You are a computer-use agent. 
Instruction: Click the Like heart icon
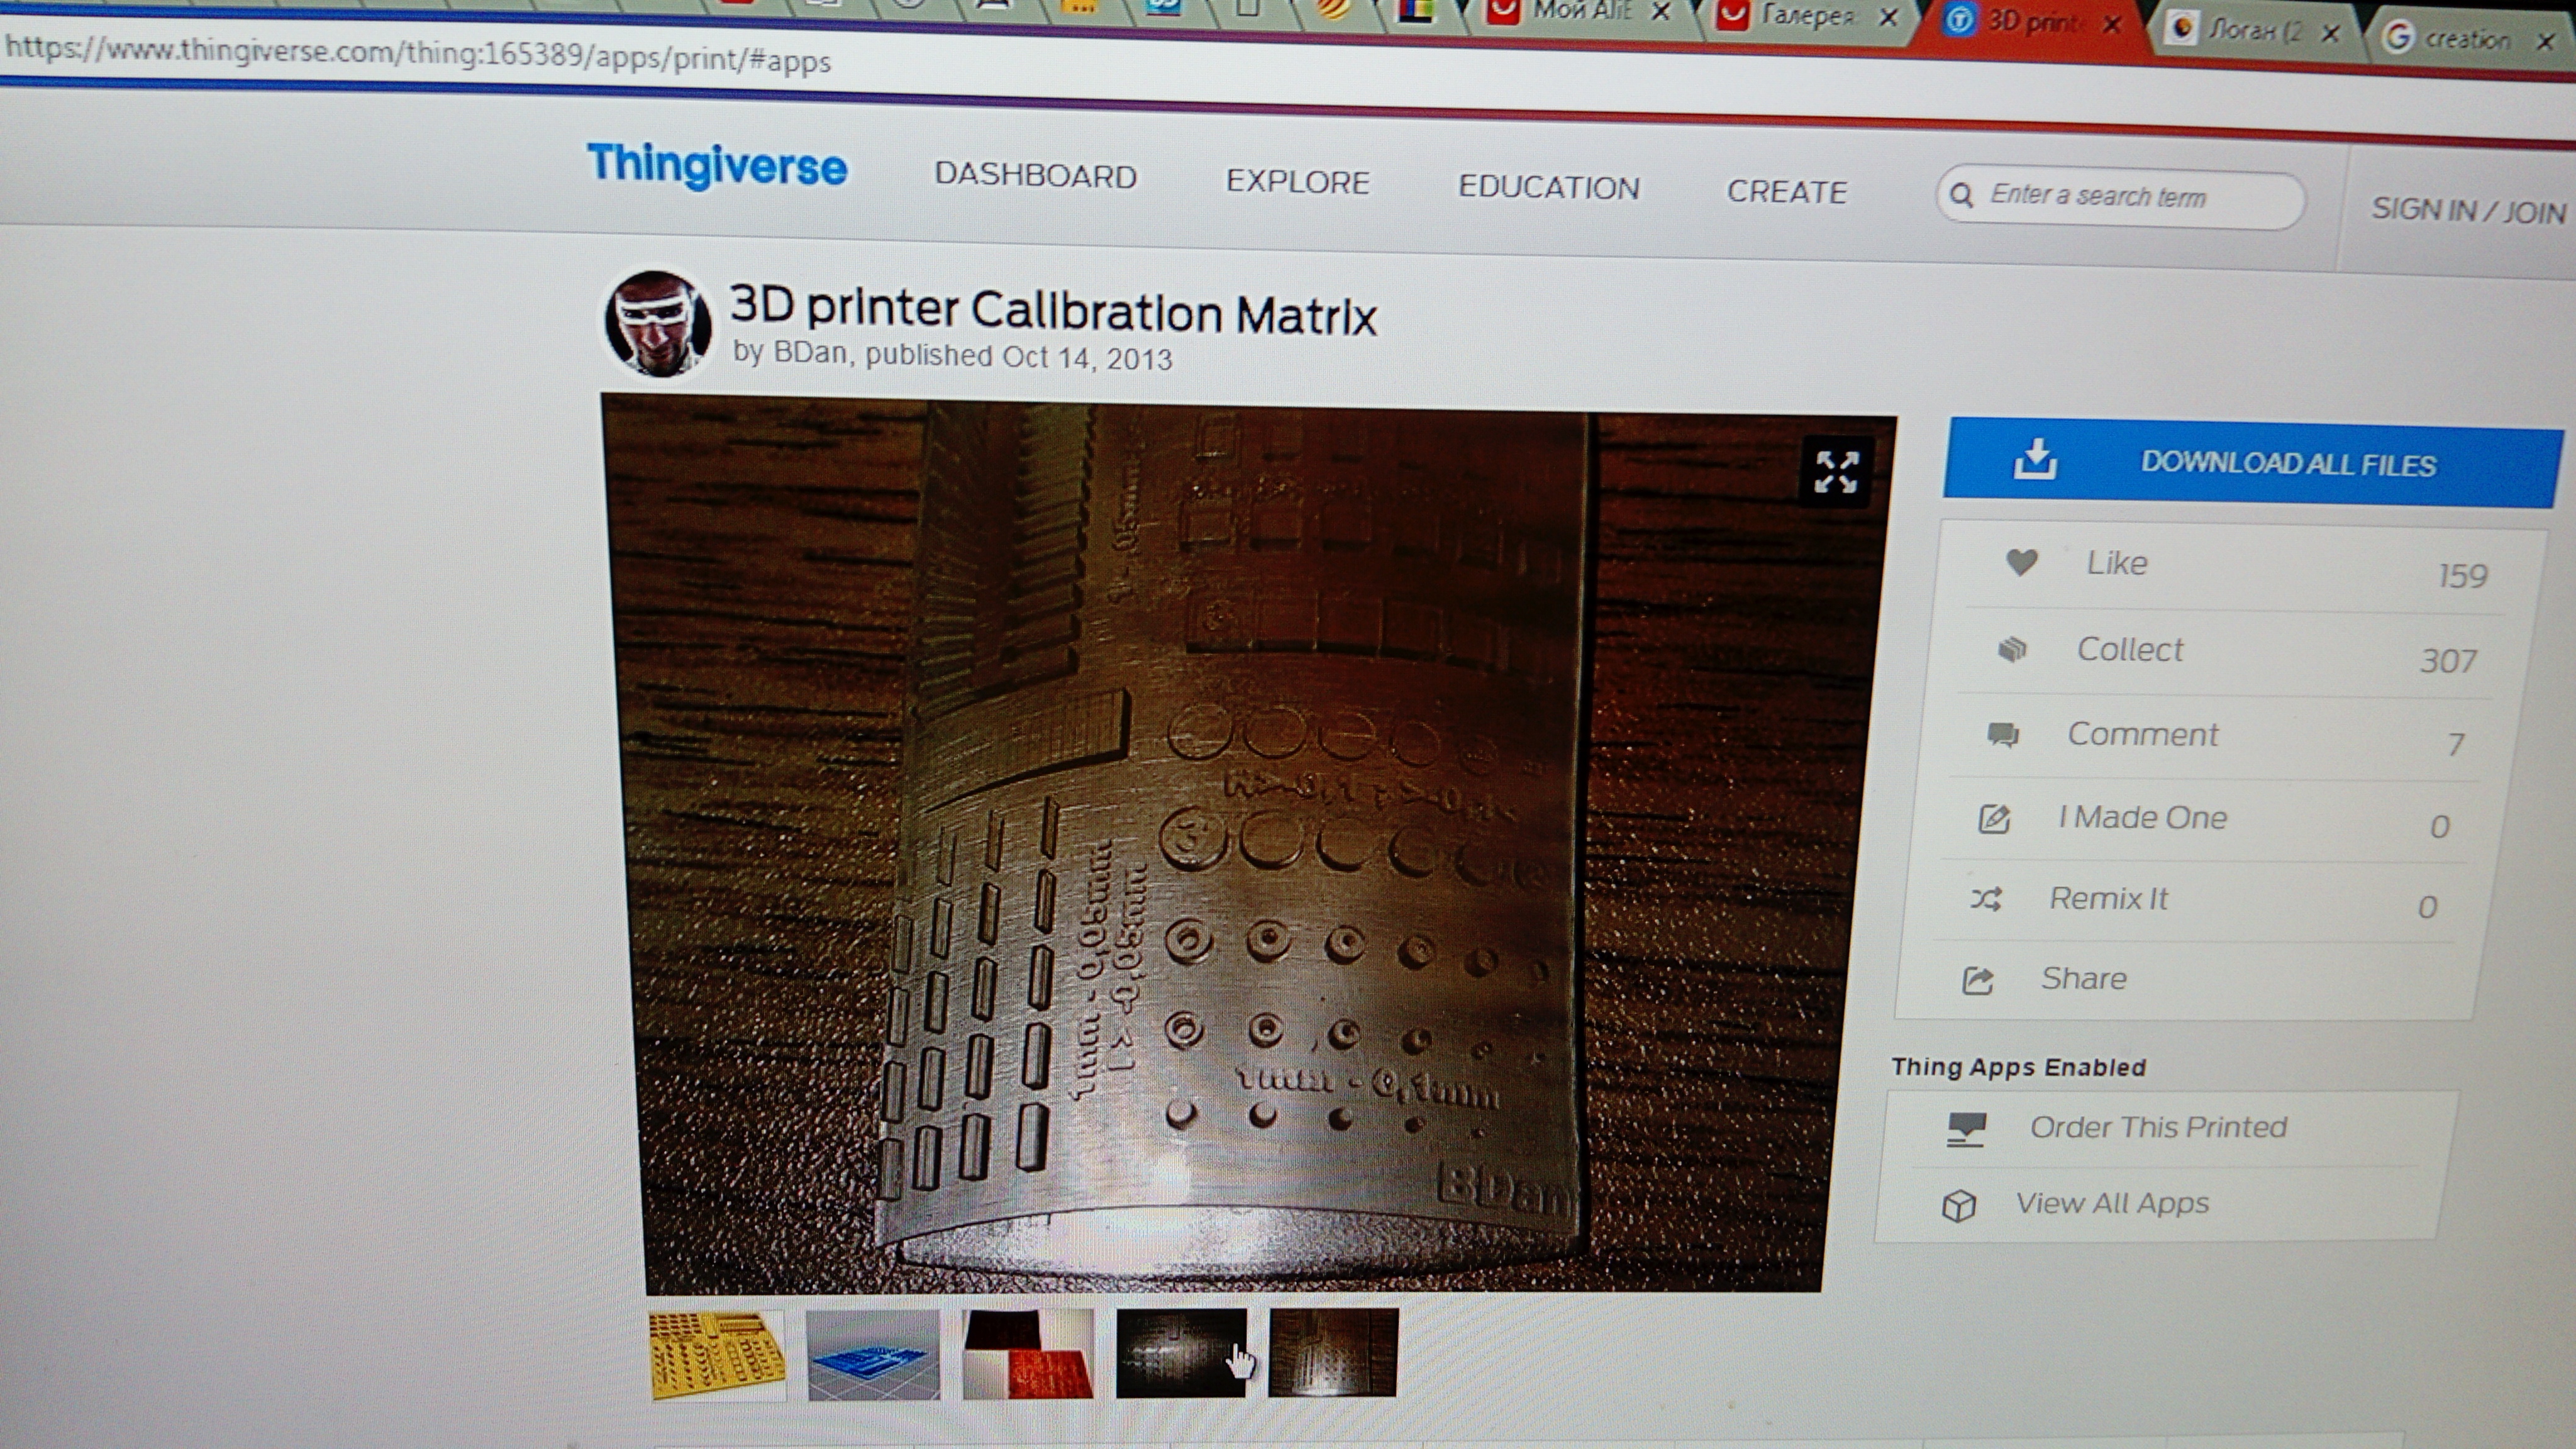2022,562
